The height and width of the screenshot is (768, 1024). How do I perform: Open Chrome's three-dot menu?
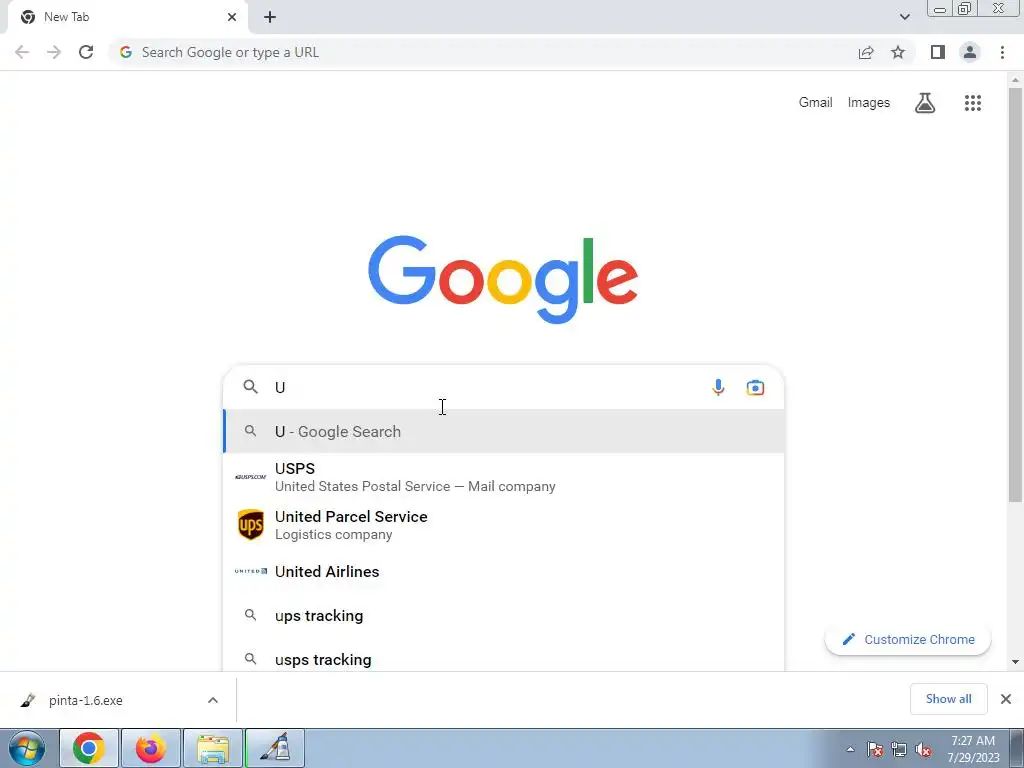pyautogui.click(x=1002, y=52)
